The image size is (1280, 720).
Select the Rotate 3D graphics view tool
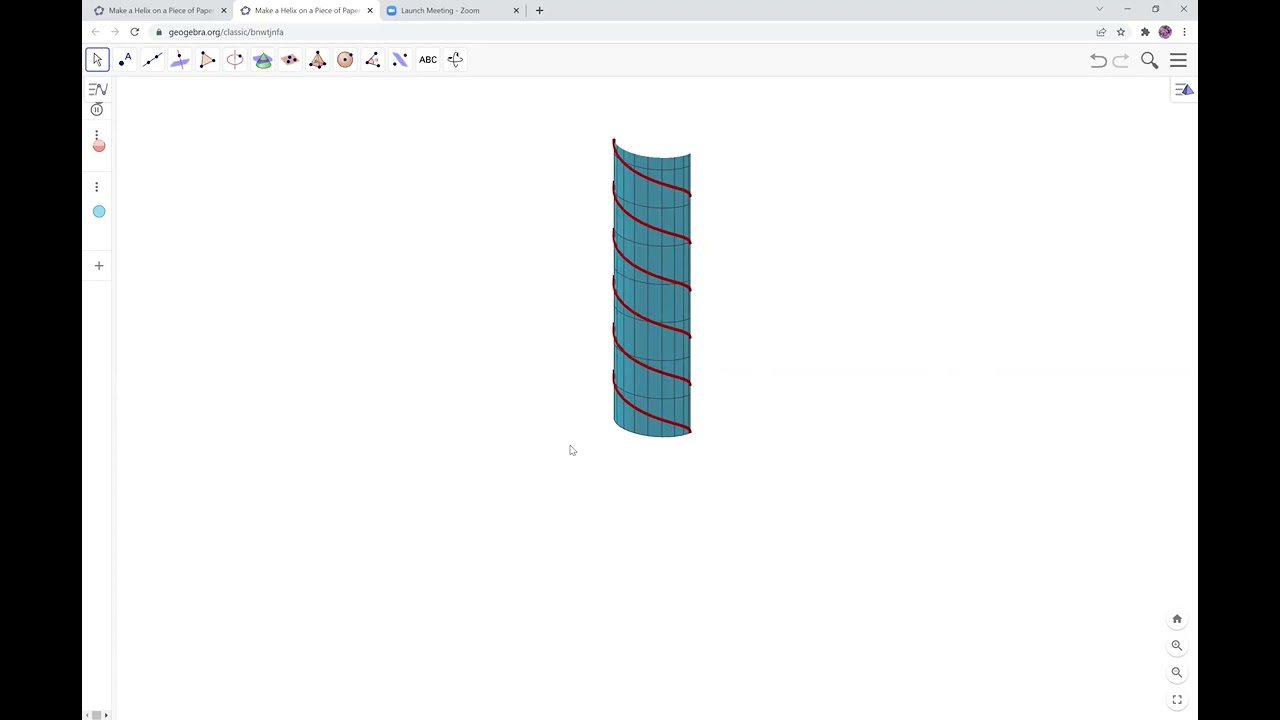(455, 60)
